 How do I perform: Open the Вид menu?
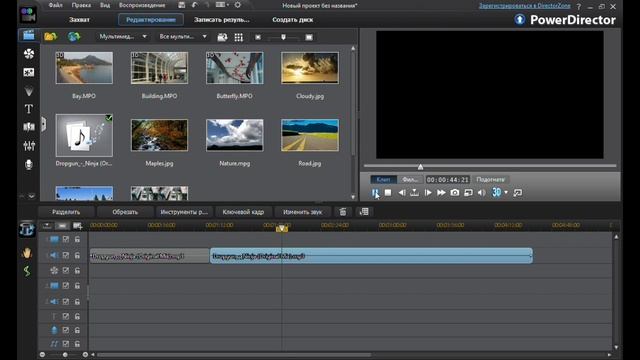pos(105,5)
